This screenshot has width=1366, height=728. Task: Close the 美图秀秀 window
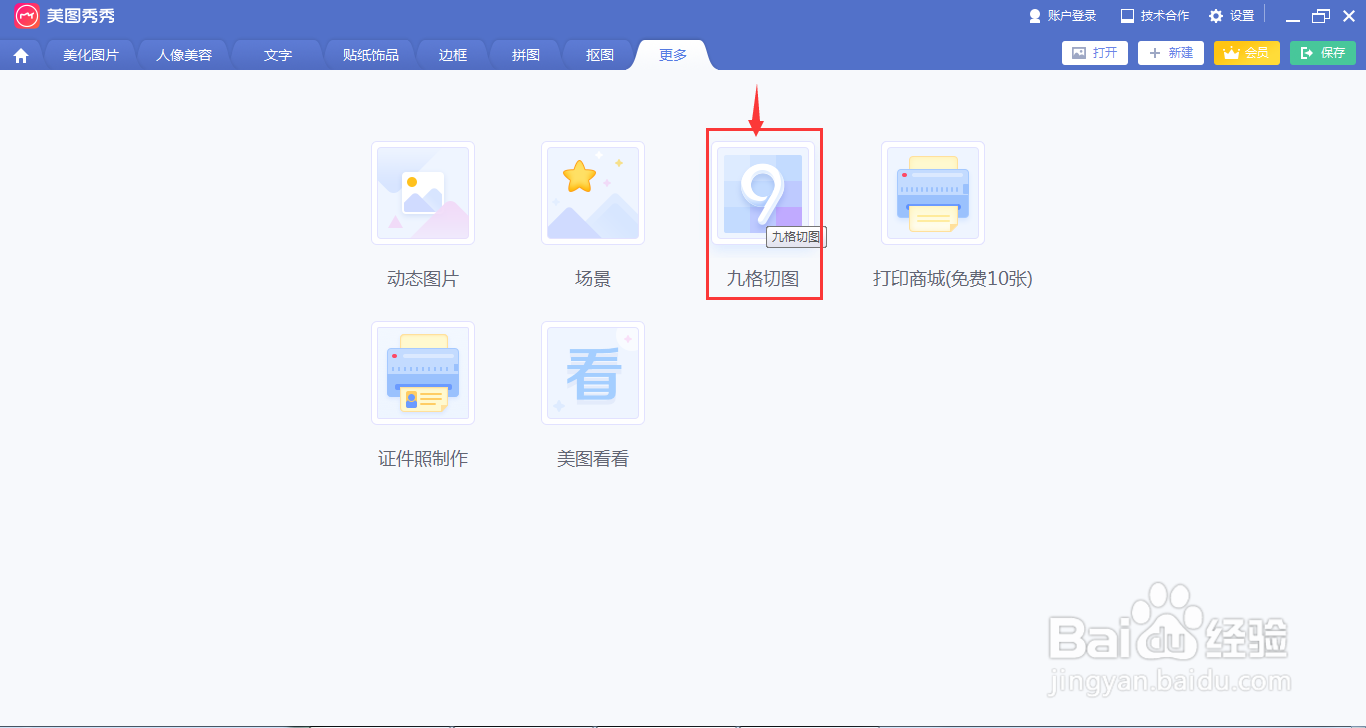pos(1348,17)
